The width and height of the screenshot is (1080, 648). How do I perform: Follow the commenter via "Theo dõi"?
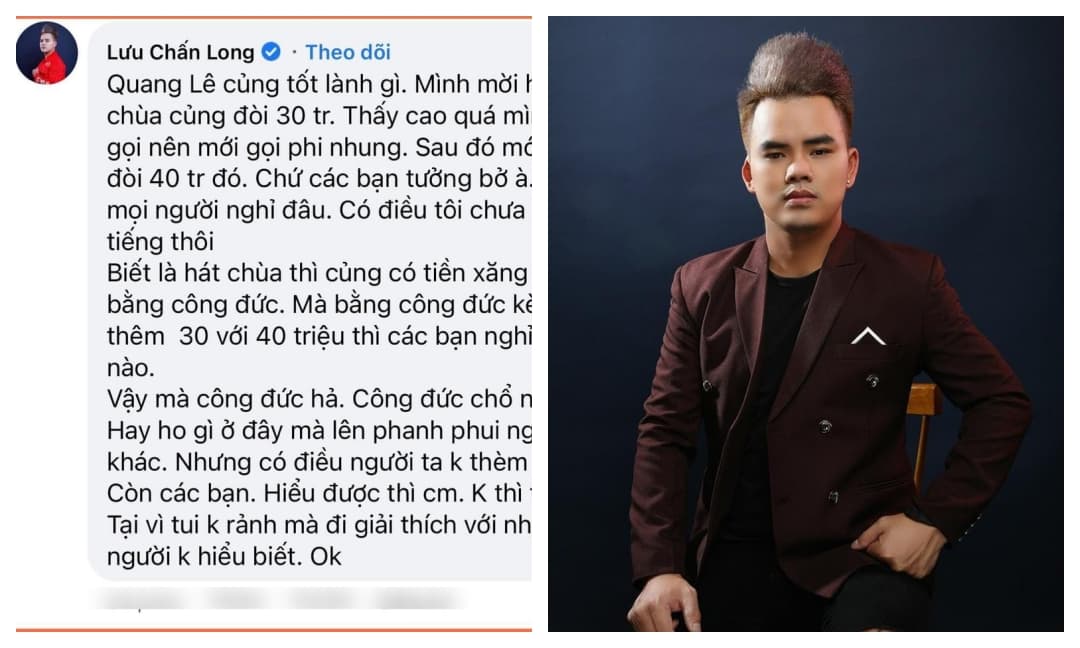348,52
